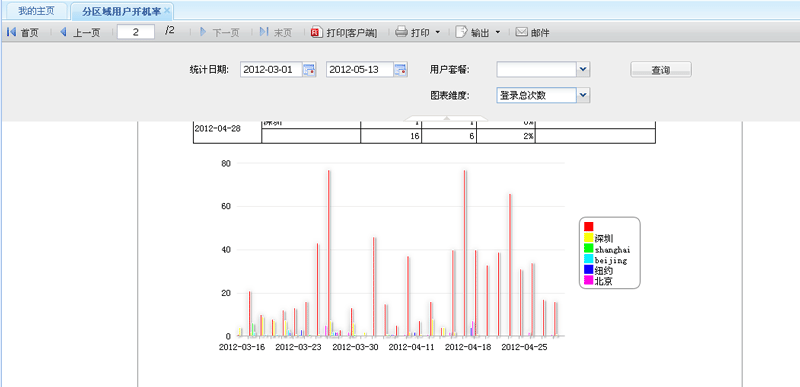Click the start date field 2012-03-01
The width and height of the screenshot is (800, 387).
click(271, 70)
